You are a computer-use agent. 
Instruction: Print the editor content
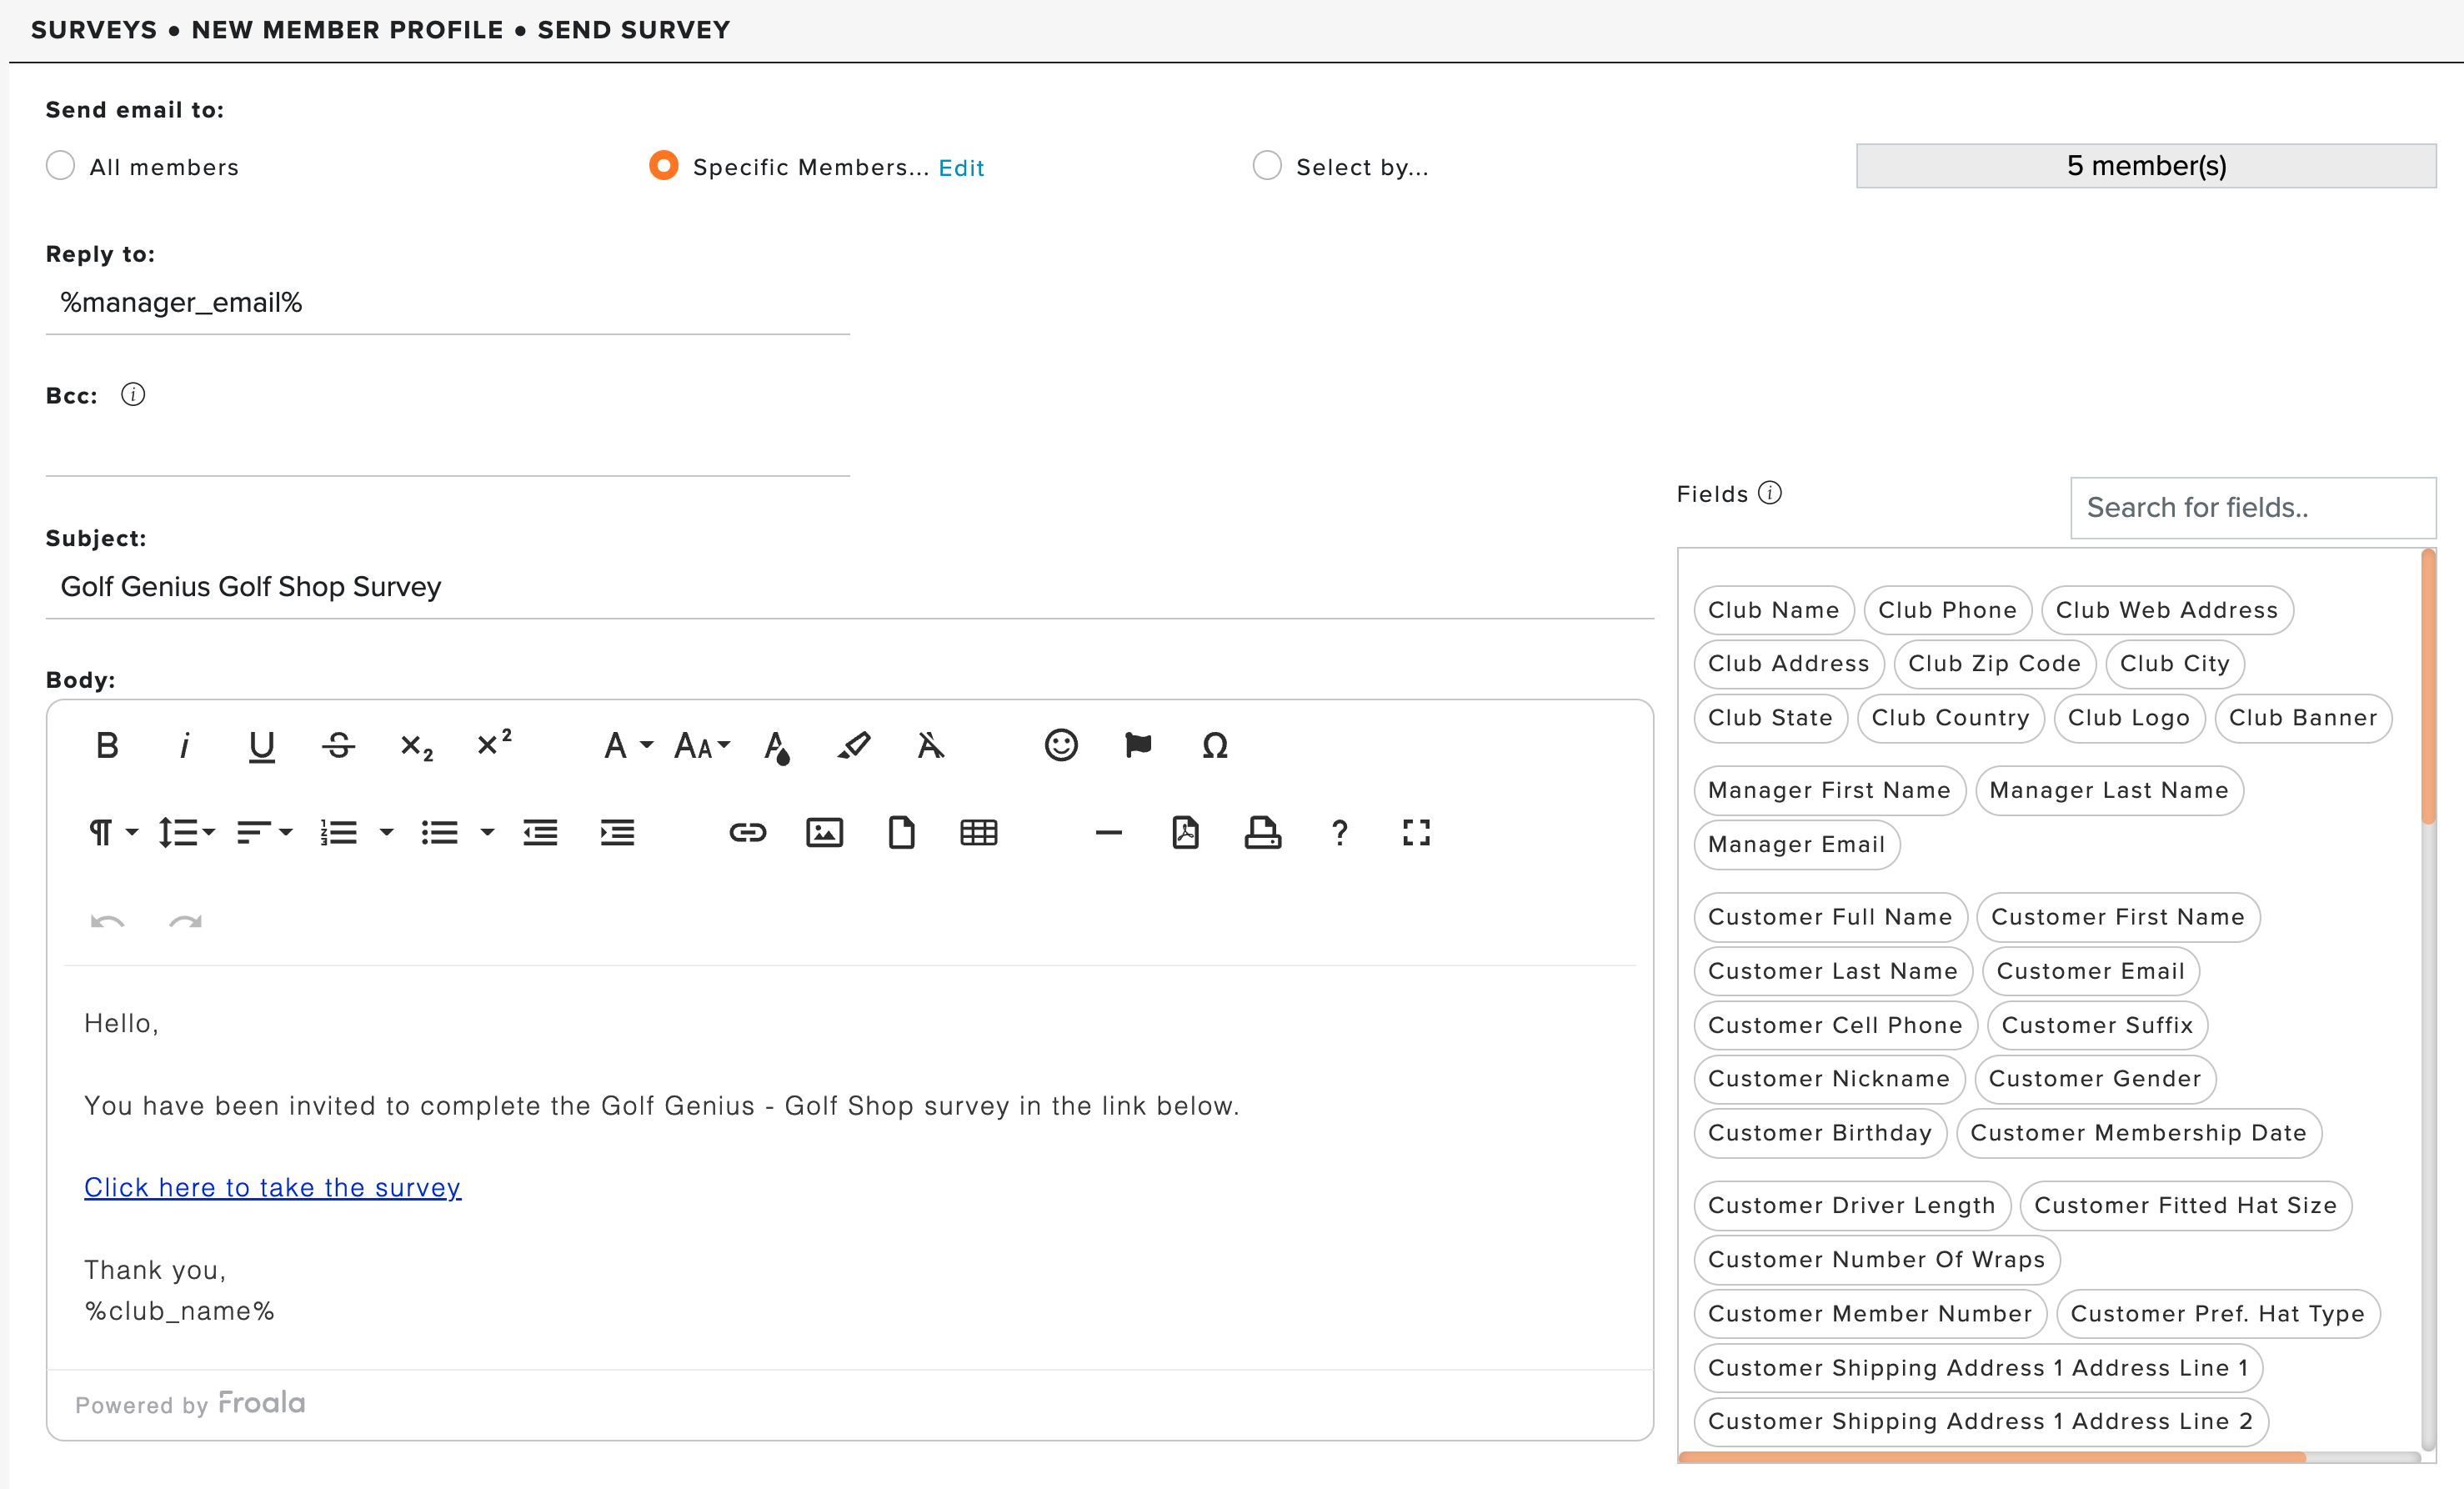click(x=1262, y=833)
